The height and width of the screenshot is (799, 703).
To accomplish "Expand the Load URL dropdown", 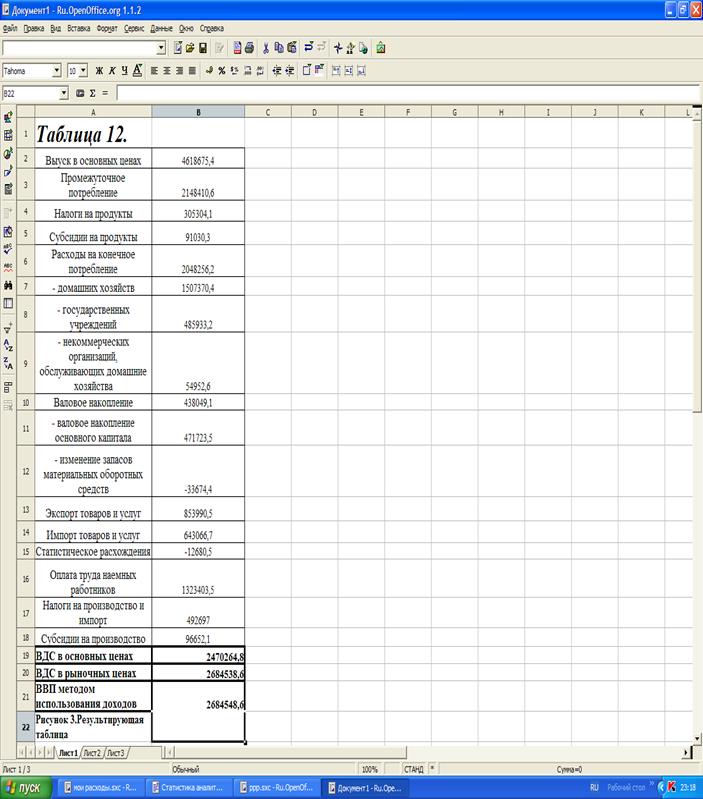I will pos(161,48).
